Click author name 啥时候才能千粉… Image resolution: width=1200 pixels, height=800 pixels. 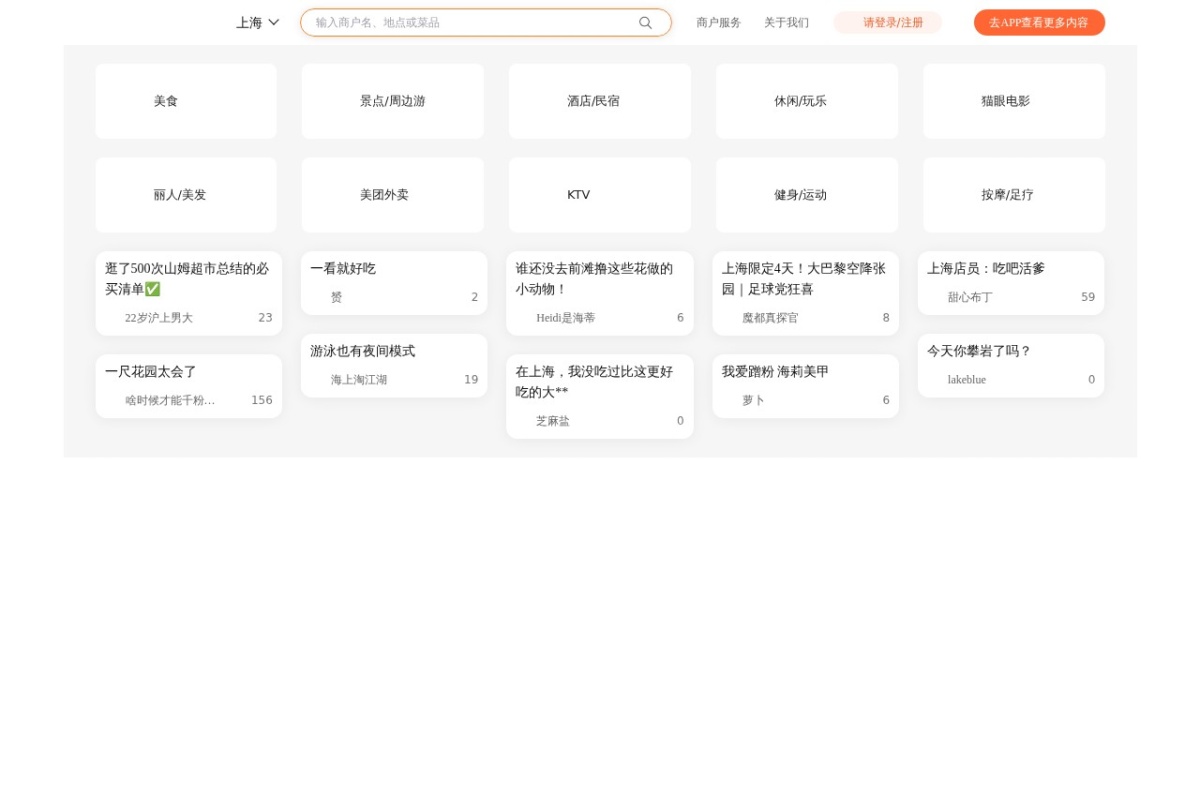(x=170, y=400)
